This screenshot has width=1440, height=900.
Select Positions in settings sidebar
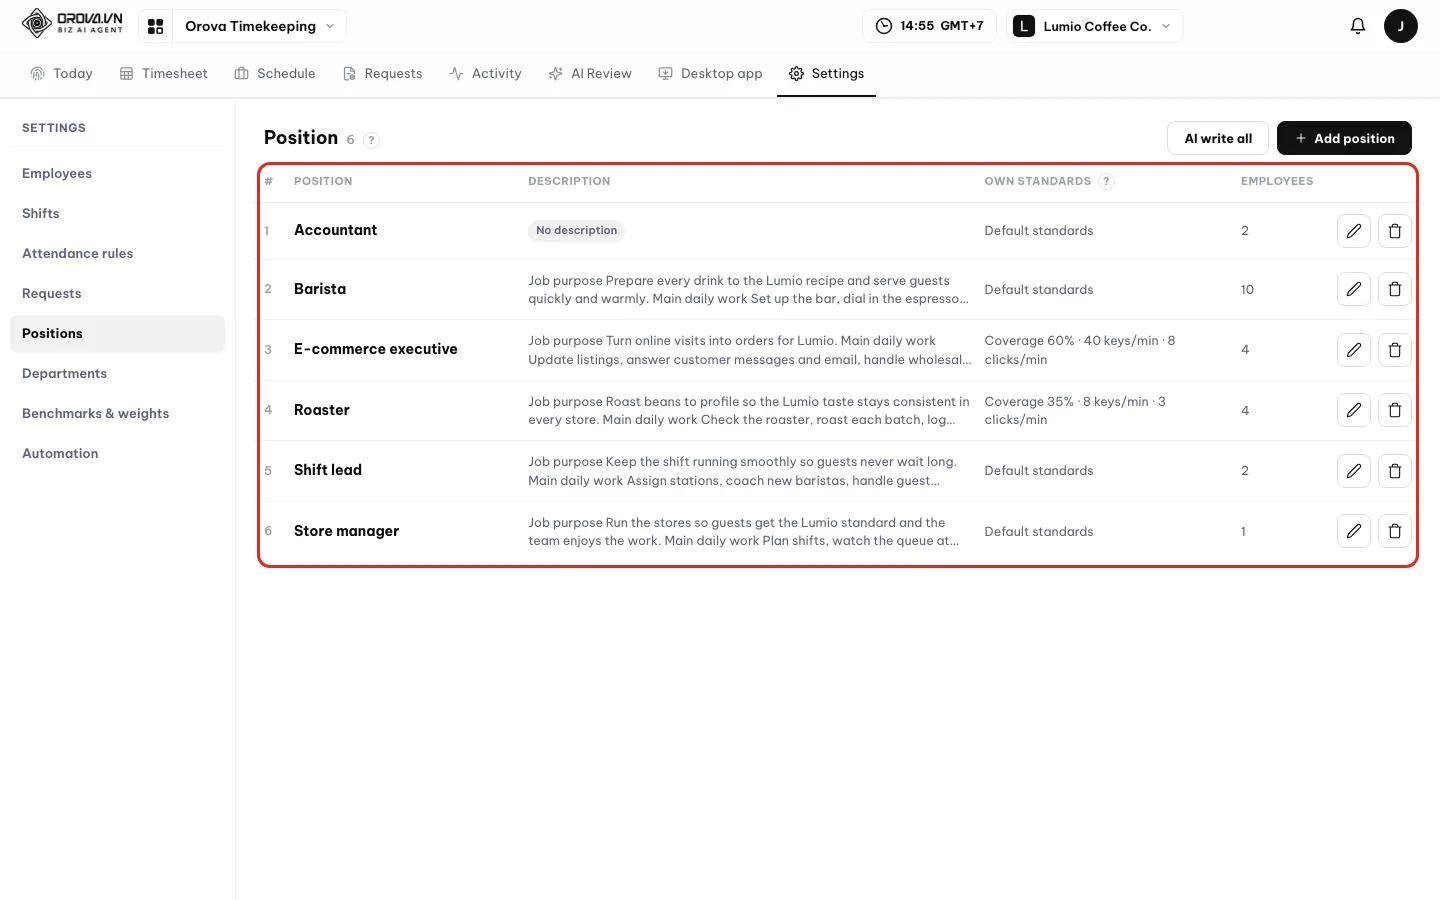point(117,334)
